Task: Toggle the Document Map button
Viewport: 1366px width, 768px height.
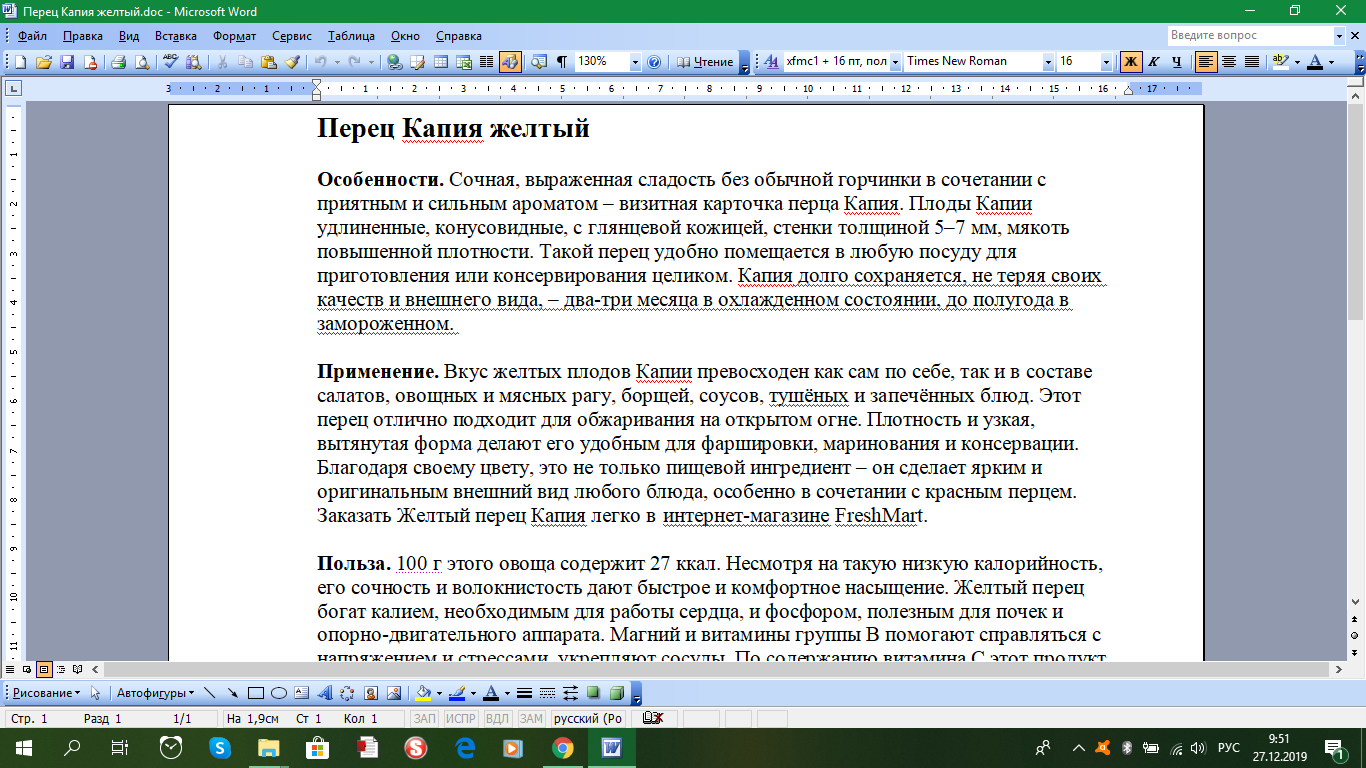Action: (x=538, y=61)
